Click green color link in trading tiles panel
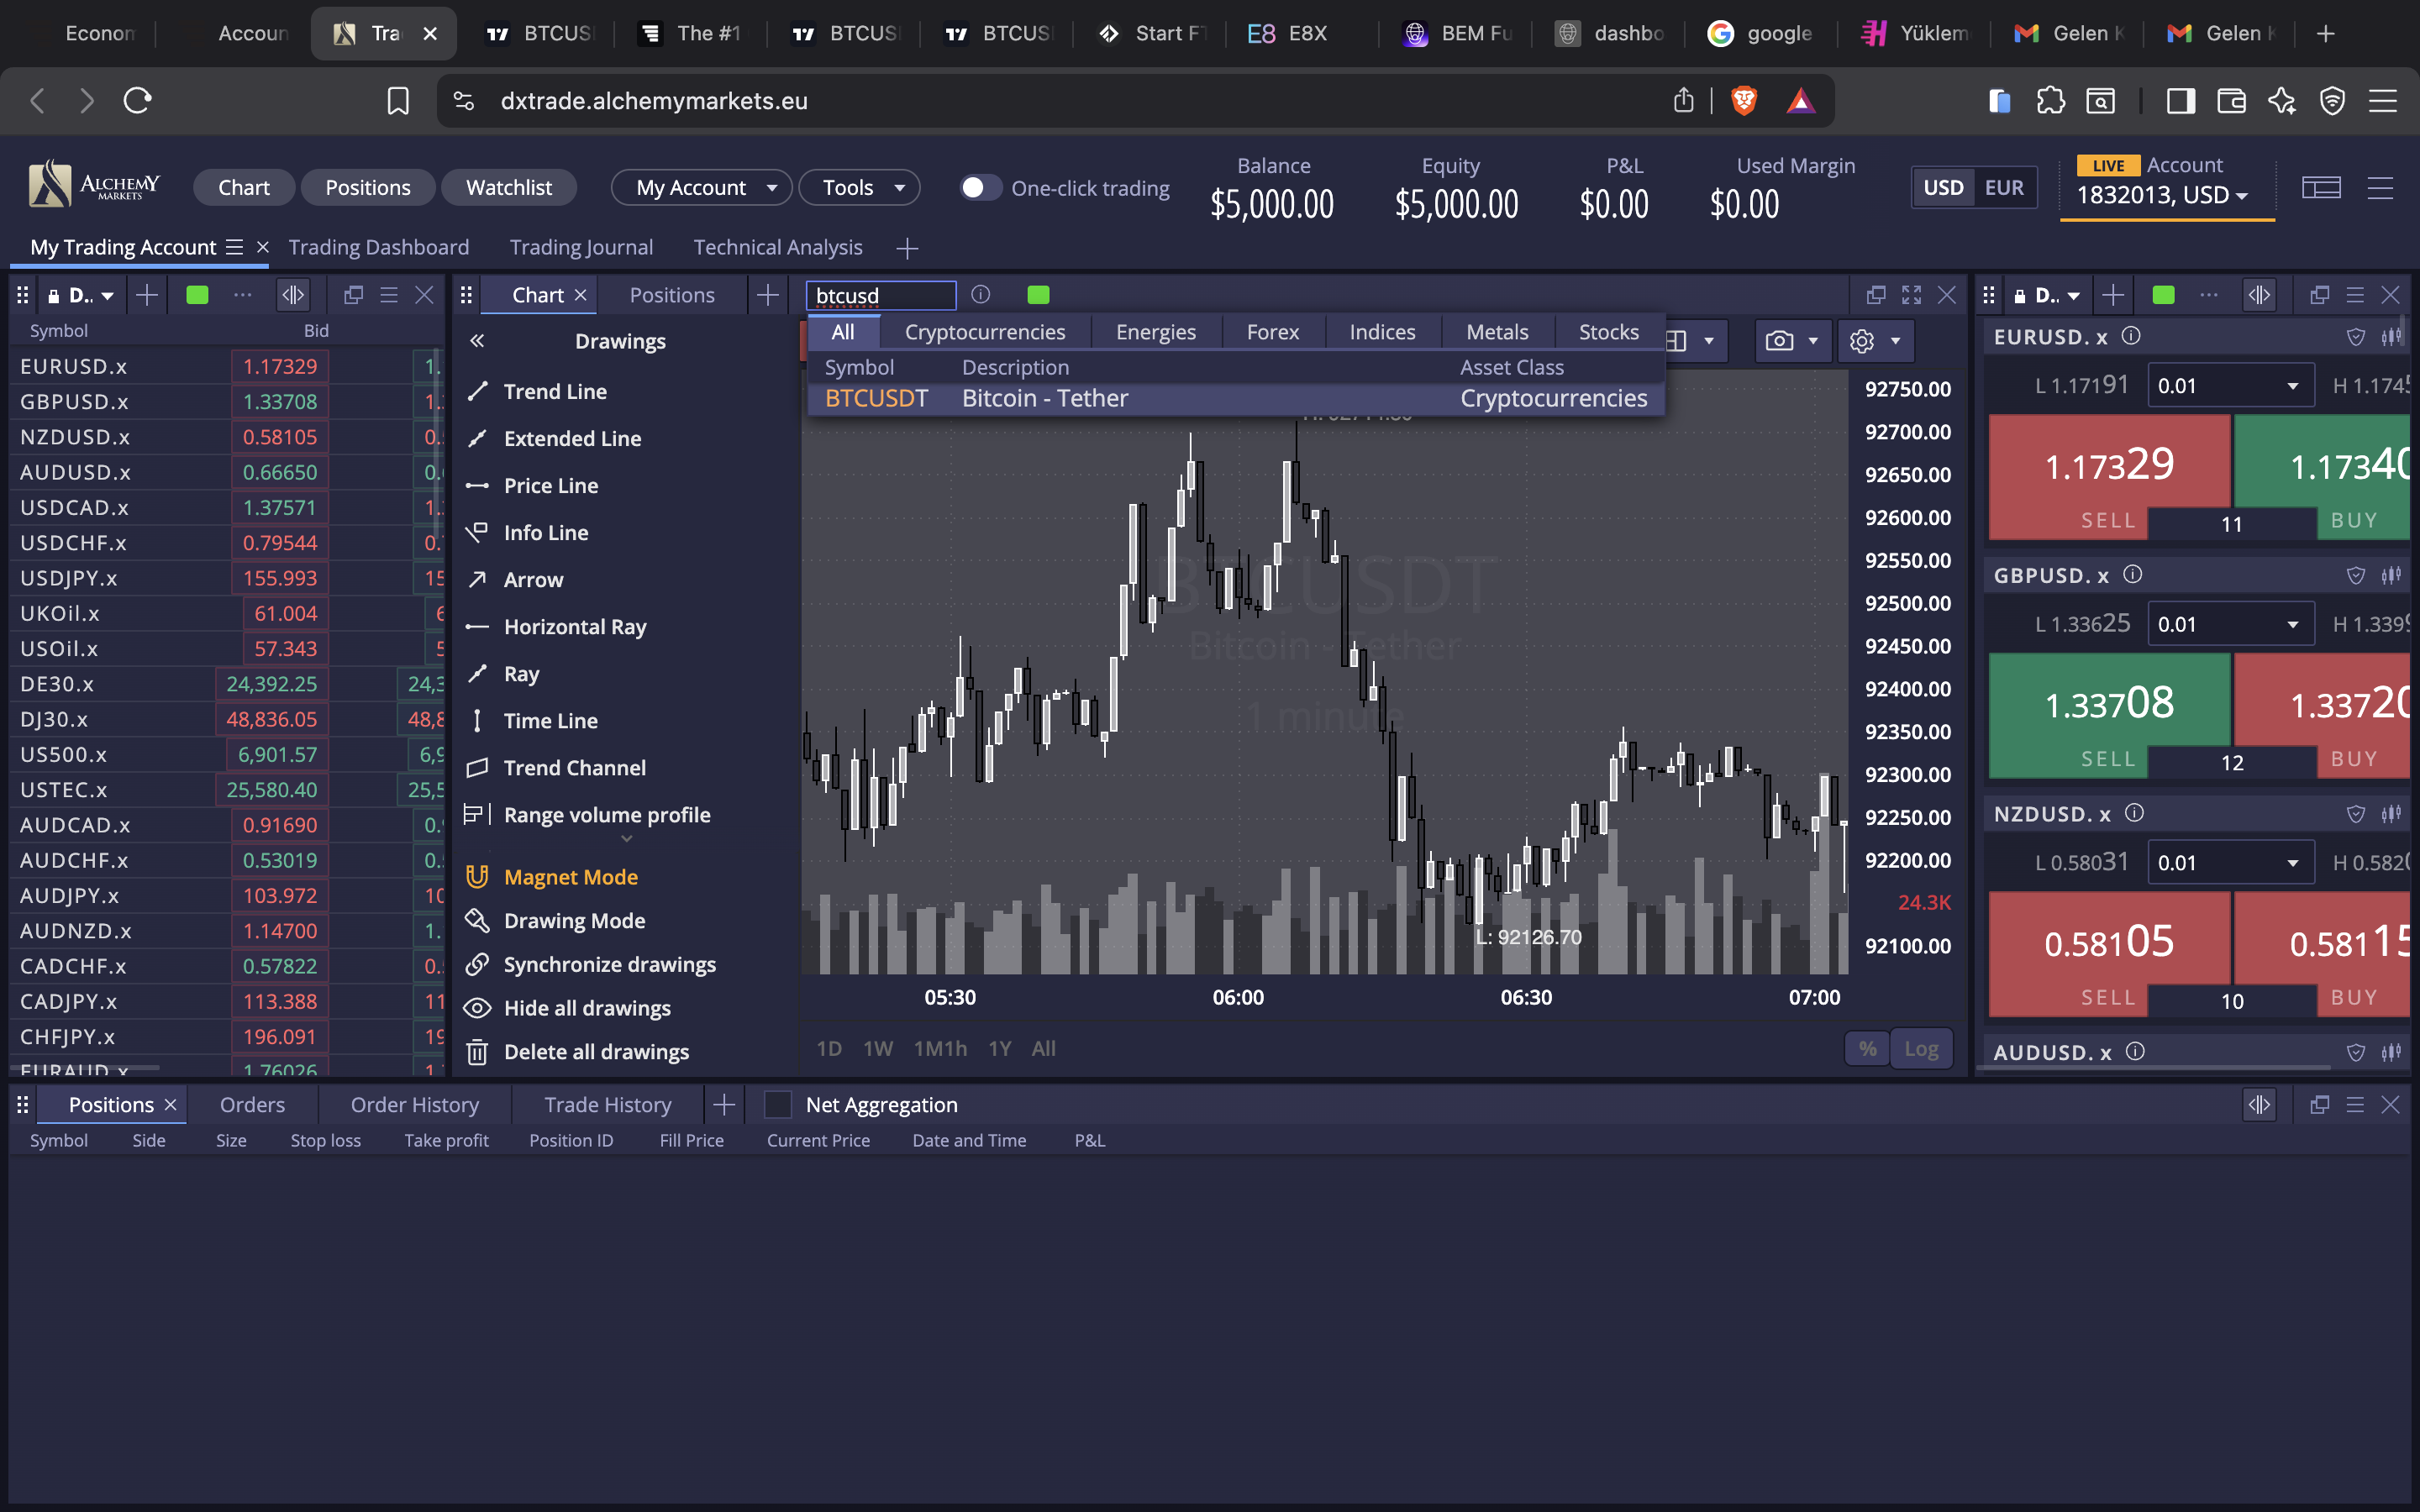The width and height of the screenshot is (2420, 1512). coord(2163,295)
